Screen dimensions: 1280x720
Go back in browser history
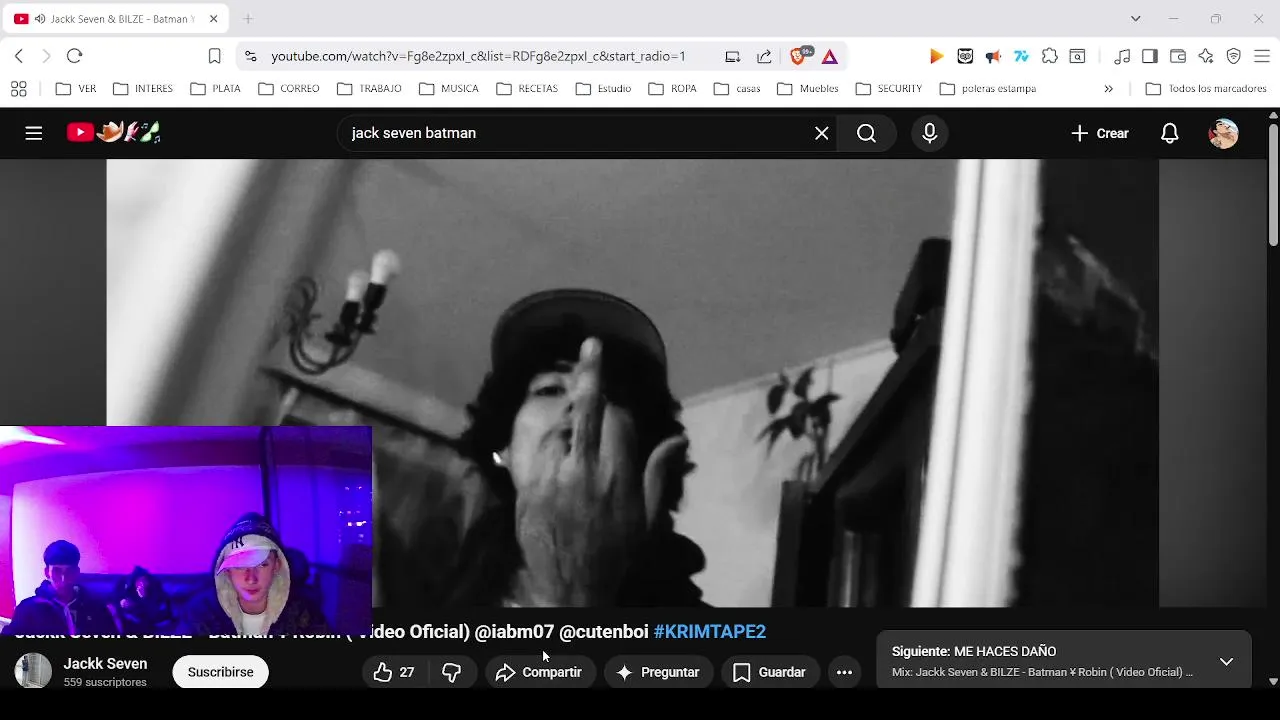[19, 56]
